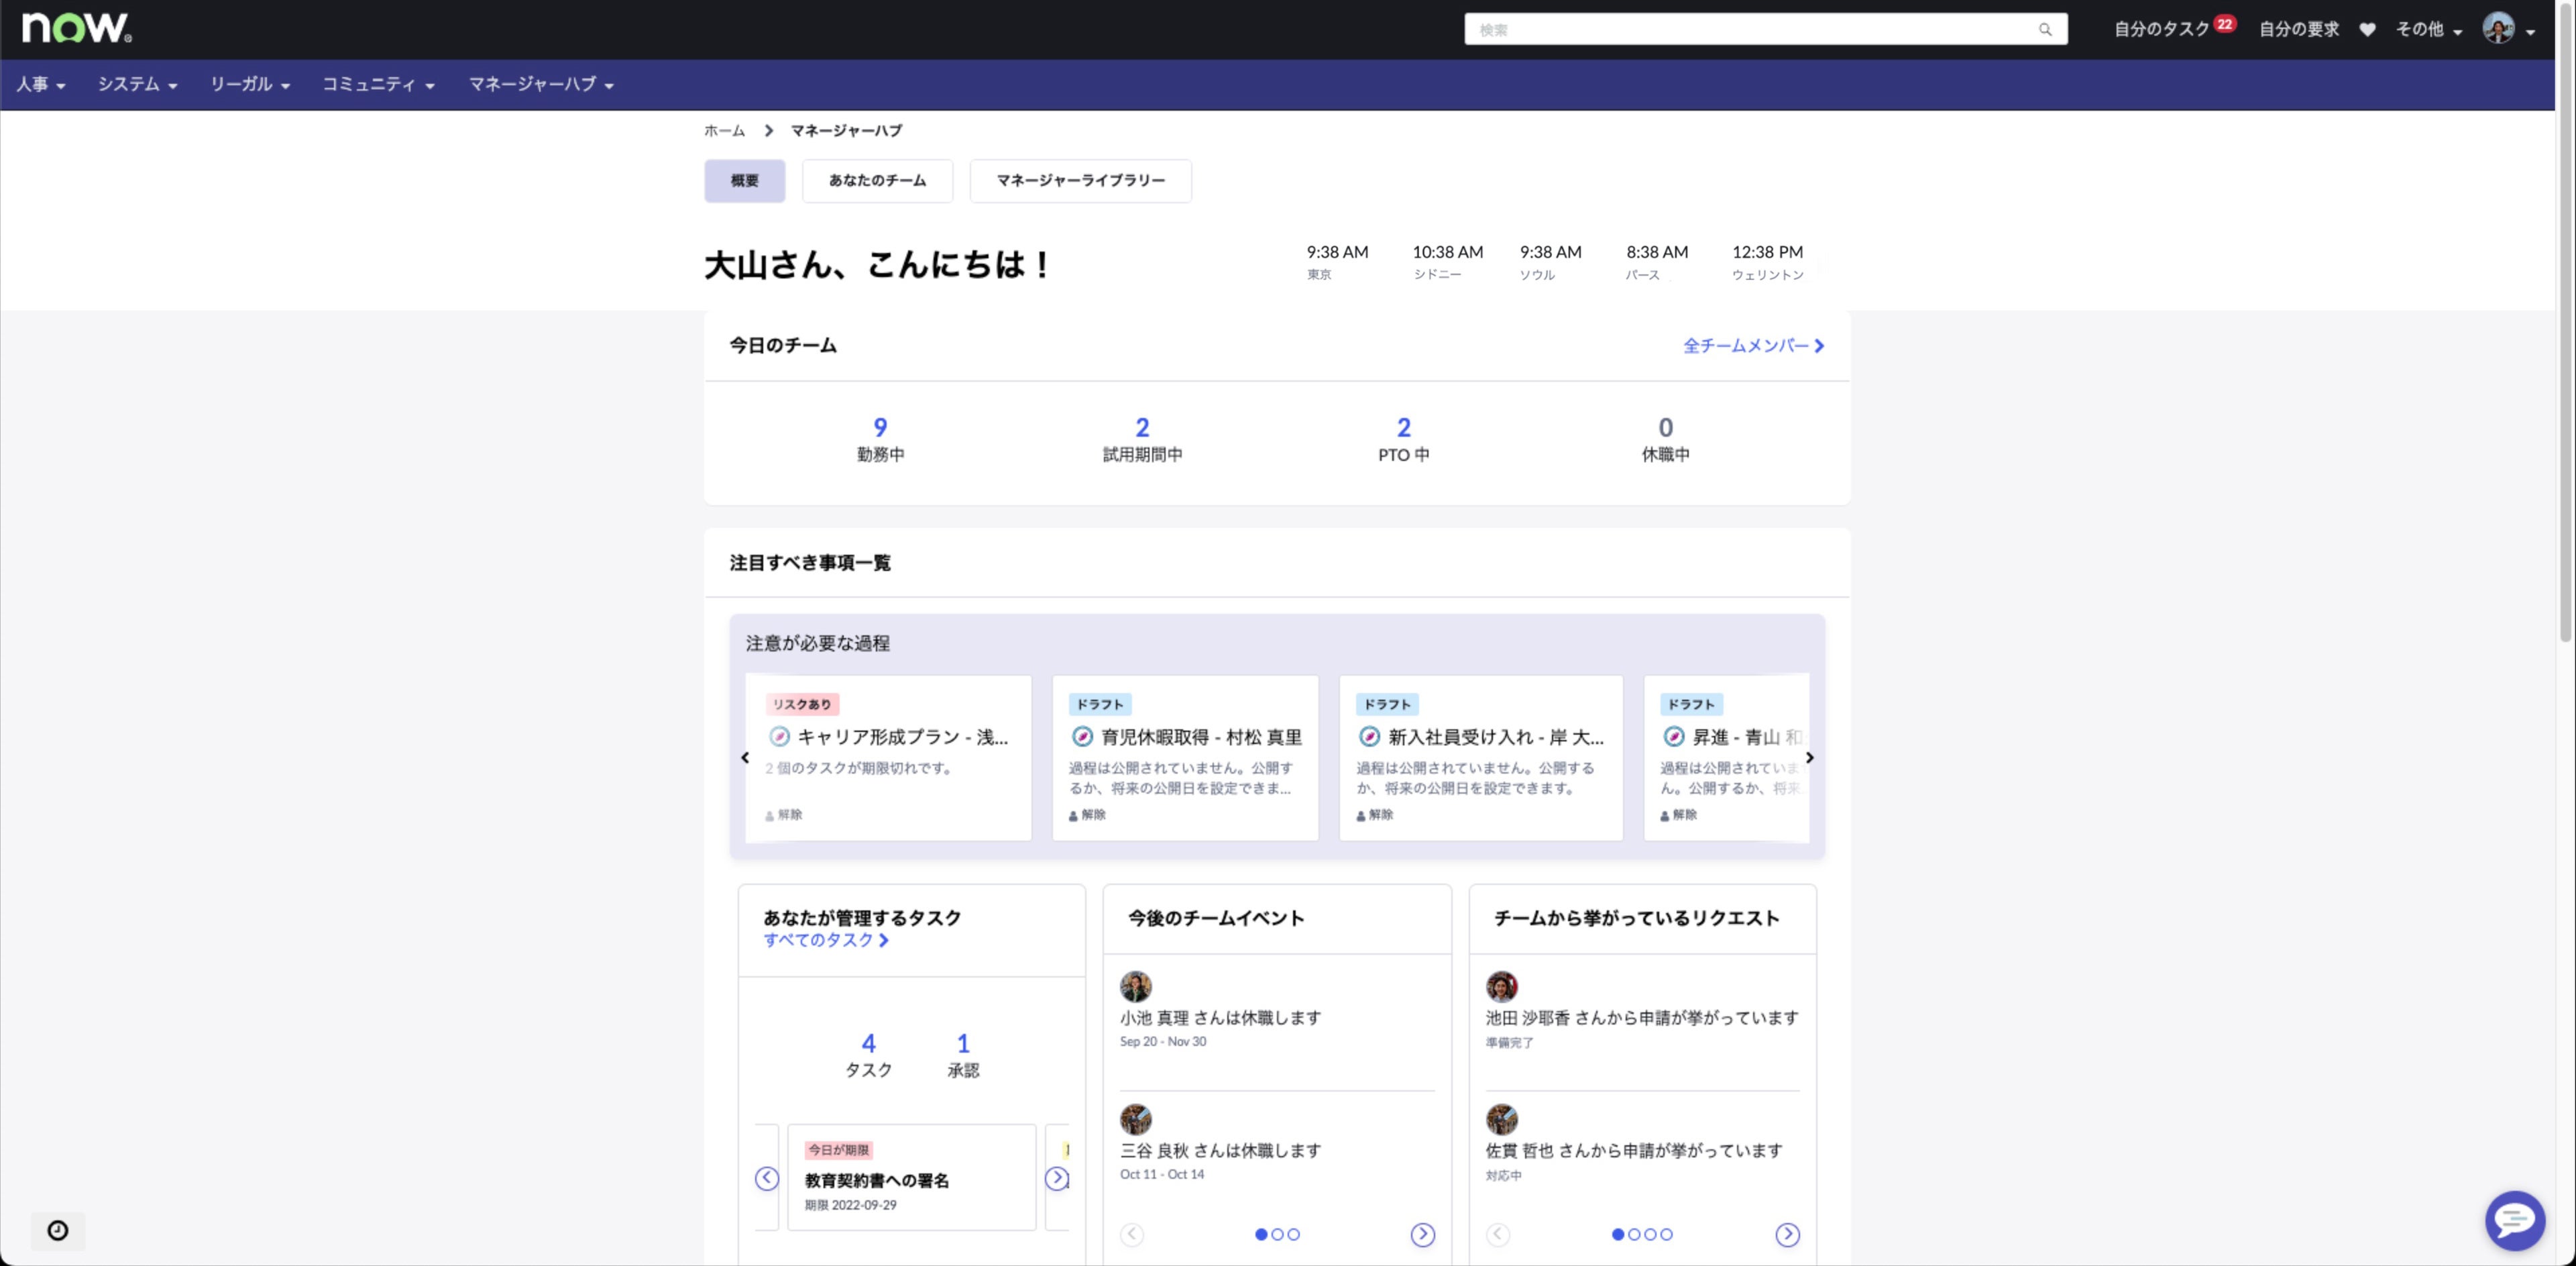Viewport: 2576px width, 1266px height.
Task: Click the favorites heart icon in the header
Action: pyautogui.click(x=2367, y=29)
